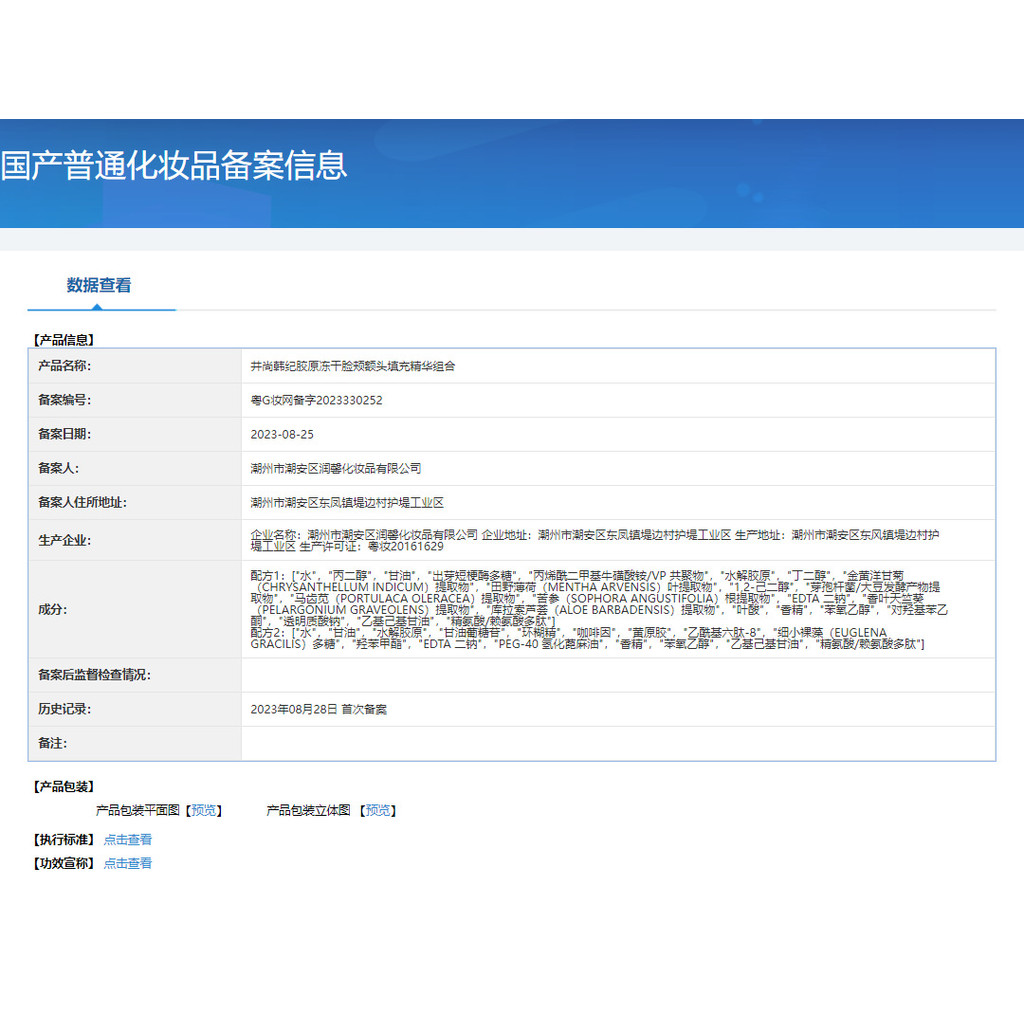The height and width of the screenshot is (1024, 1024).
Task: Click the filing date 2023-08-25
Action: tap(282, 434)
